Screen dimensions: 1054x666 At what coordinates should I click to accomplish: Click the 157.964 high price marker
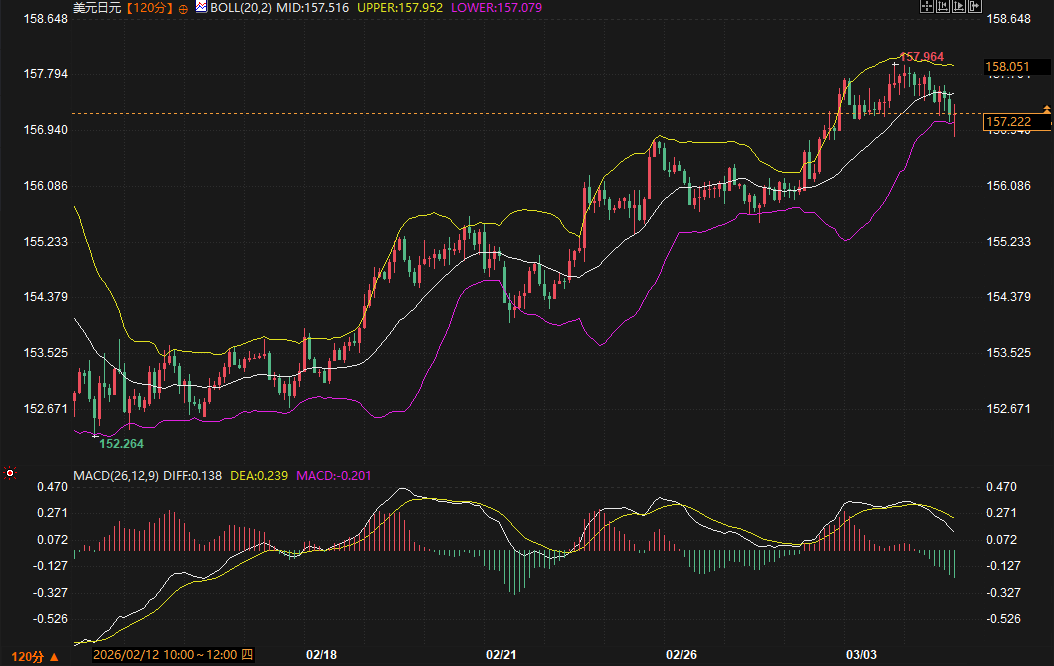pos(921,57)
